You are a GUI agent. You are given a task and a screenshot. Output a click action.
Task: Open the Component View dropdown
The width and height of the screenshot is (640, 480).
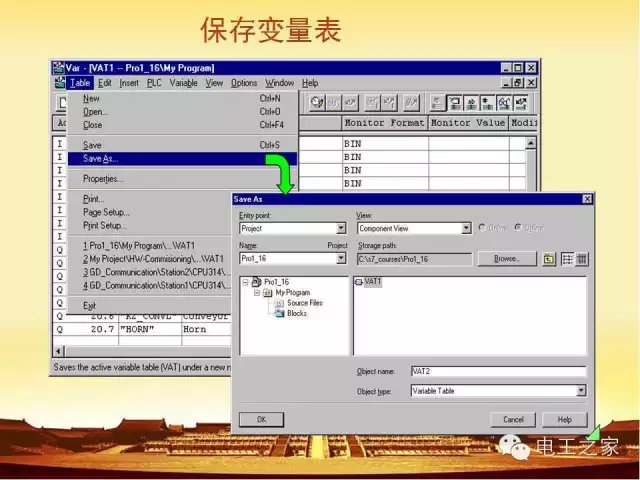point(465,228)
